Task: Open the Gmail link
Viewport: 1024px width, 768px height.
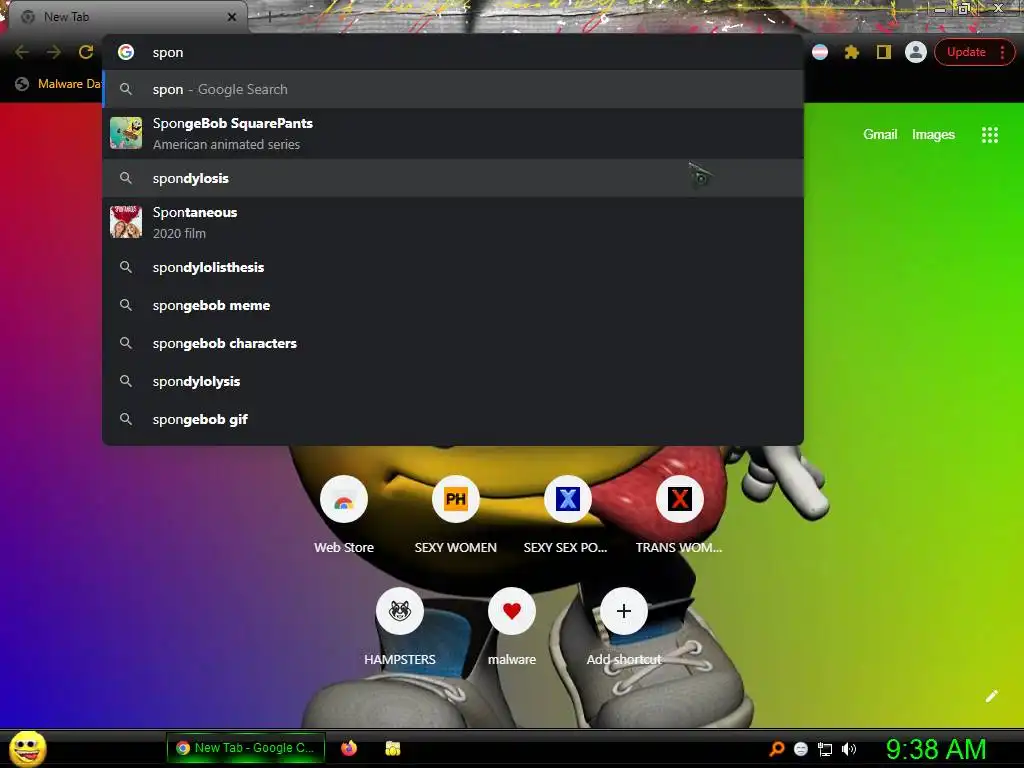Action: click(x=880, y=135)
